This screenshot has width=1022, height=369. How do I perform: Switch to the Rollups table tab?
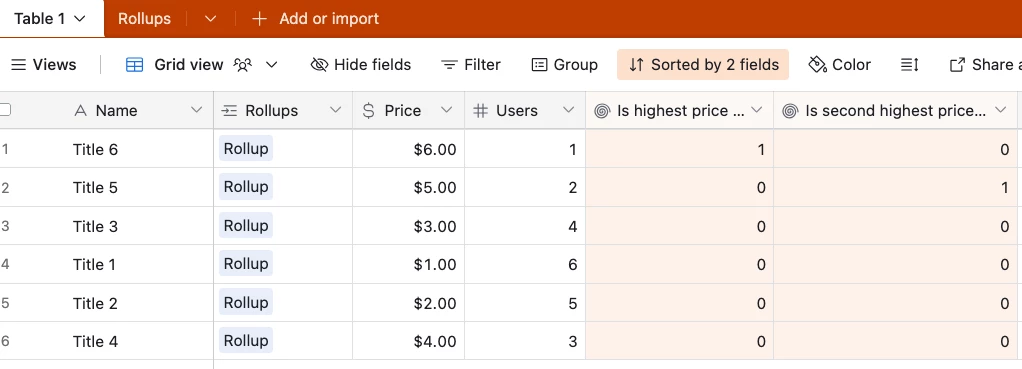[144, 19]
